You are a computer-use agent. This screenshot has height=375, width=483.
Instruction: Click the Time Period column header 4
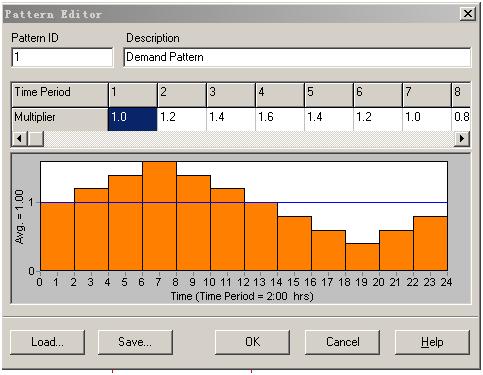coord(280,95)
